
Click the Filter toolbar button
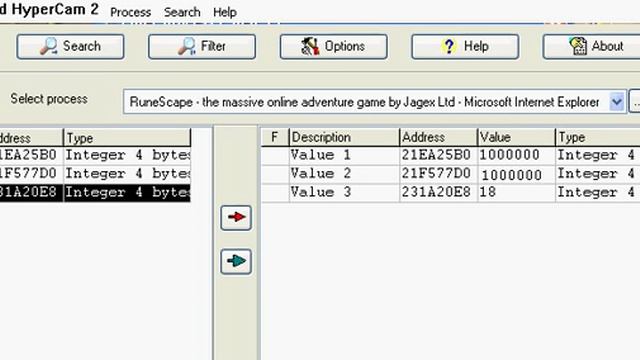(x=202, y=47)
